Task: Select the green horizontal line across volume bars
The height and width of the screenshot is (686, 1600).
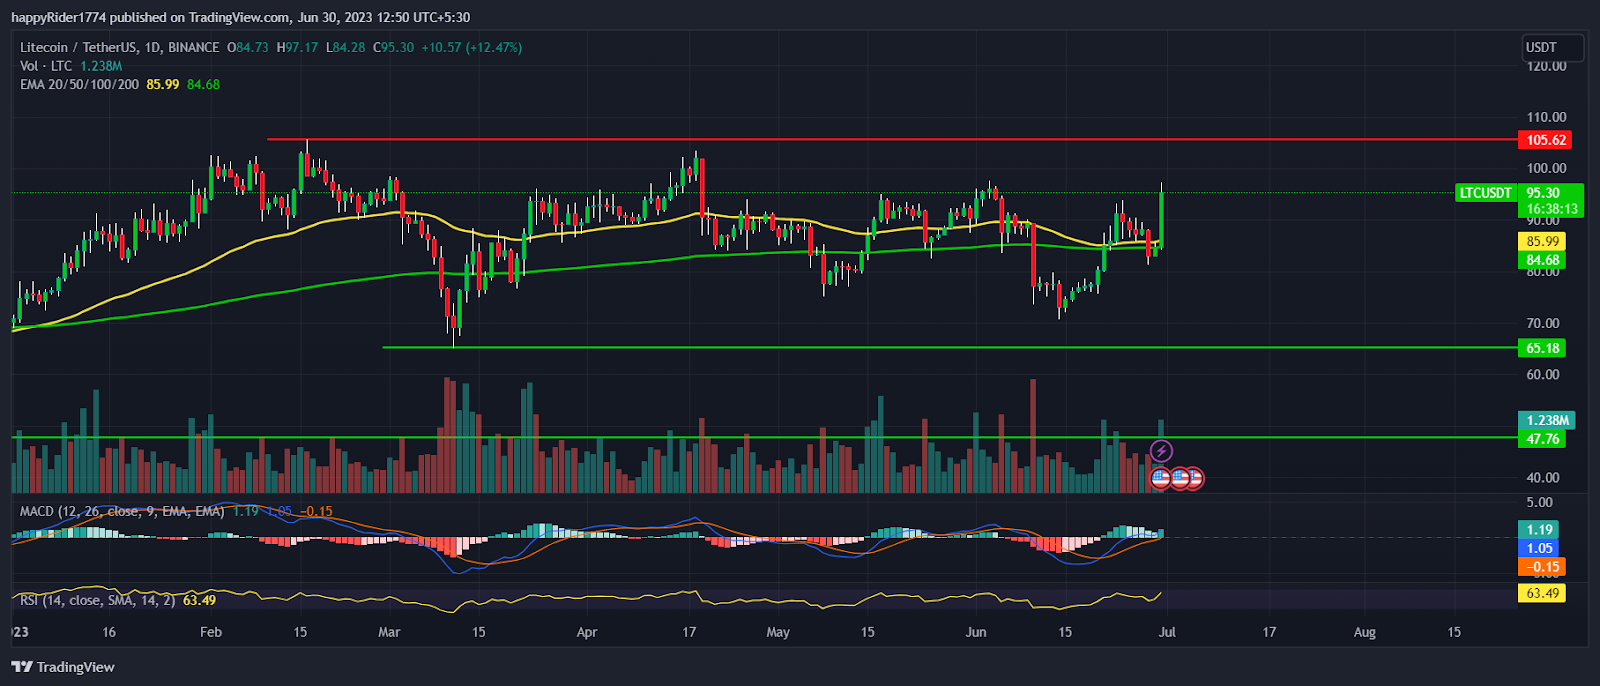Action: [764, 437]
